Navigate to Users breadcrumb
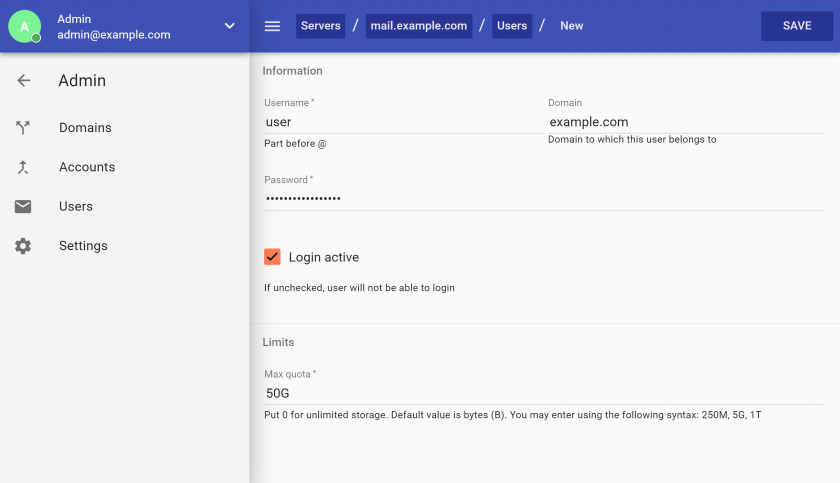This screenshot has height=483, width=840. click(512, 26)
